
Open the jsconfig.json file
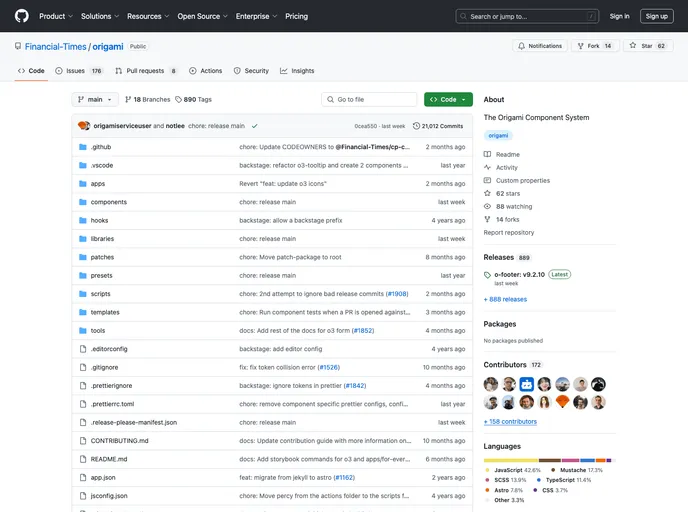pos(109,496)
